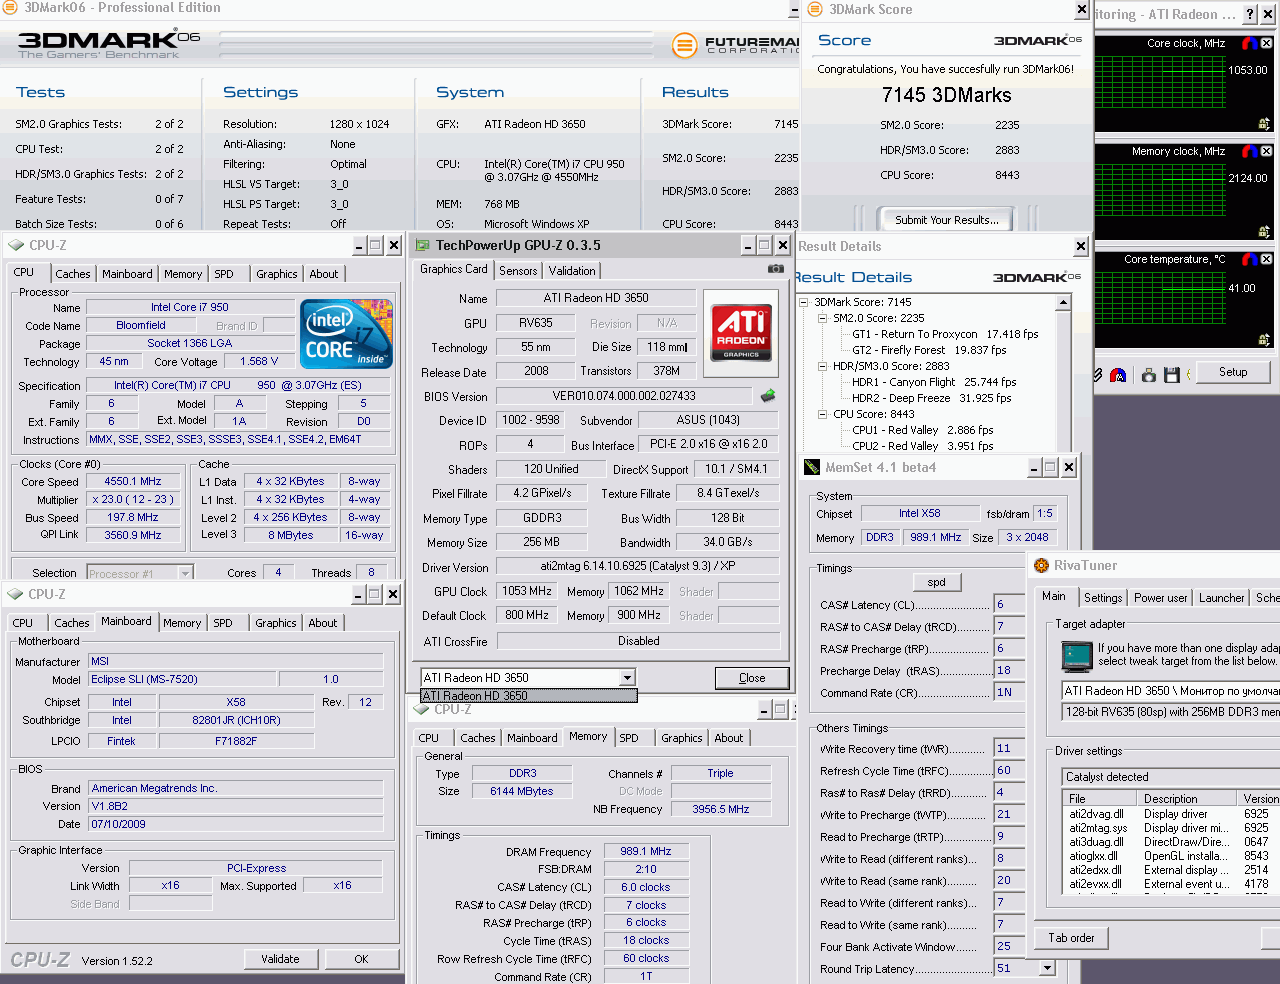The image size is (1280, 984).
Task: Select CPU1 - Red Valley result row
Action: coord(922,430)
